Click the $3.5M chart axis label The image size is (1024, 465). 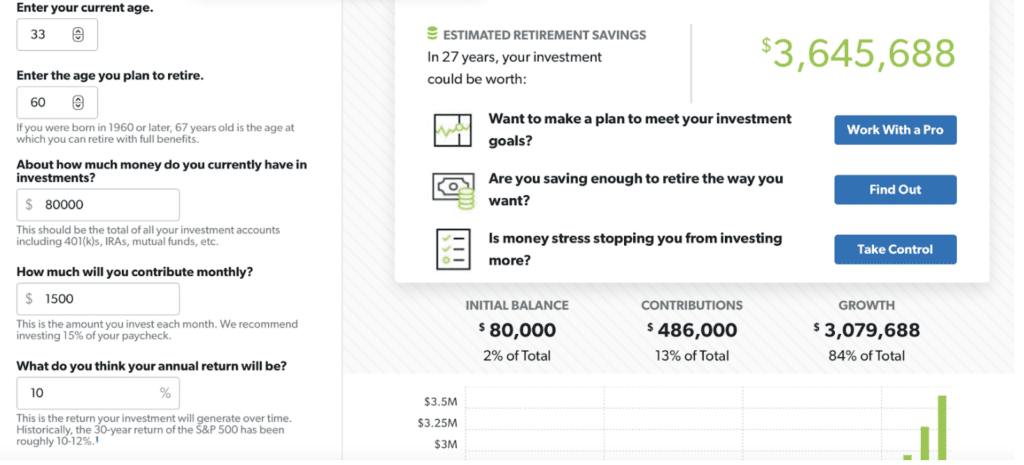(x=441, y=402)
